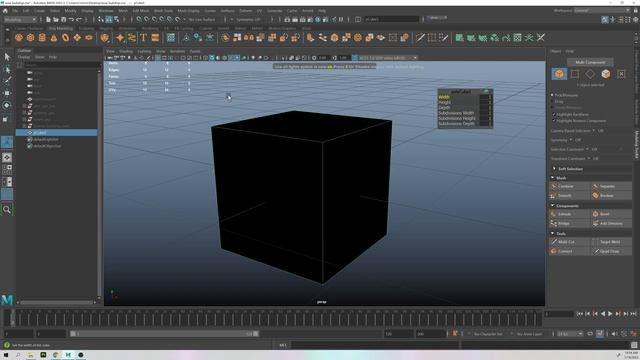
Task: Open the Symmetry dropdown in Modeling Toolkit
Action: click(x=571, y=140)
